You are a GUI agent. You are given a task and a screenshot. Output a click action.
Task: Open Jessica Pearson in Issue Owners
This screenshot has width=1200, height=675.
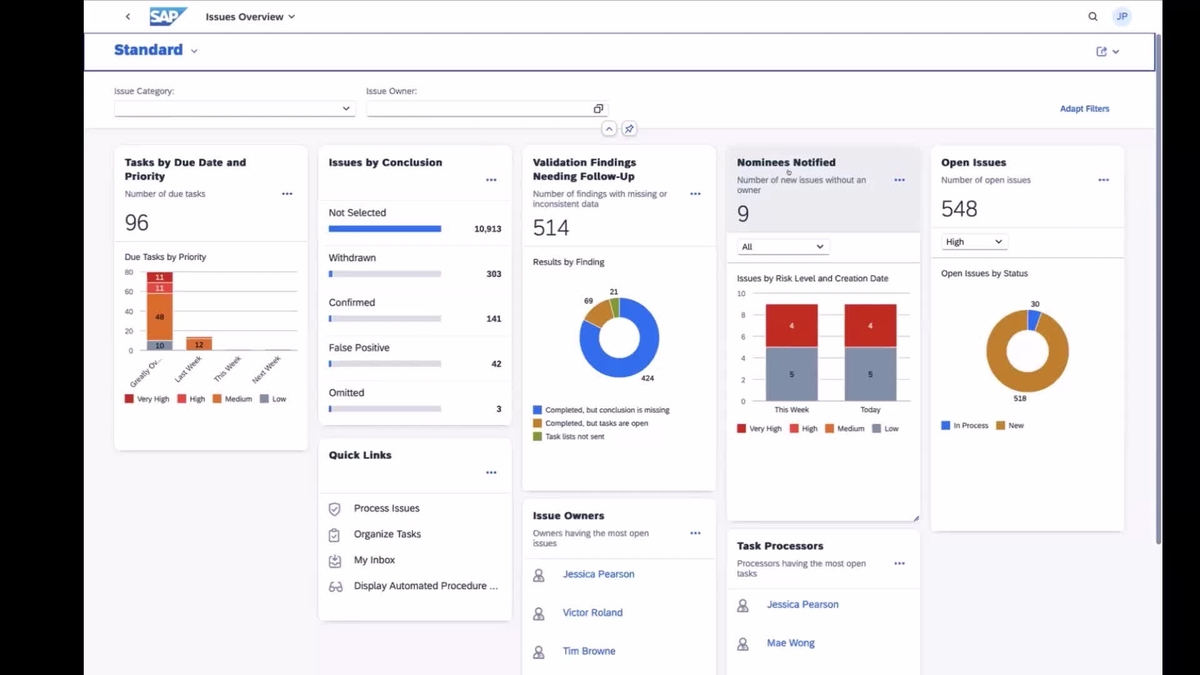(598, 575)
